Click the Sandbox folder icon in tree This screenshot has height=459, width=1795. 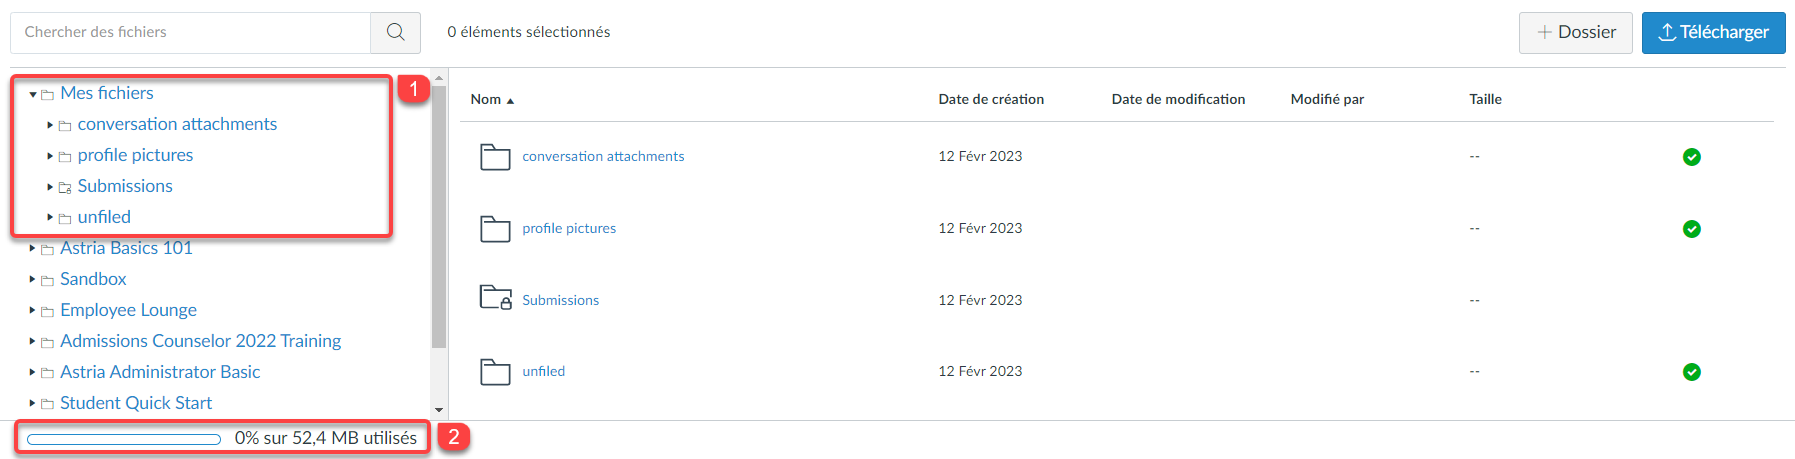47,281
